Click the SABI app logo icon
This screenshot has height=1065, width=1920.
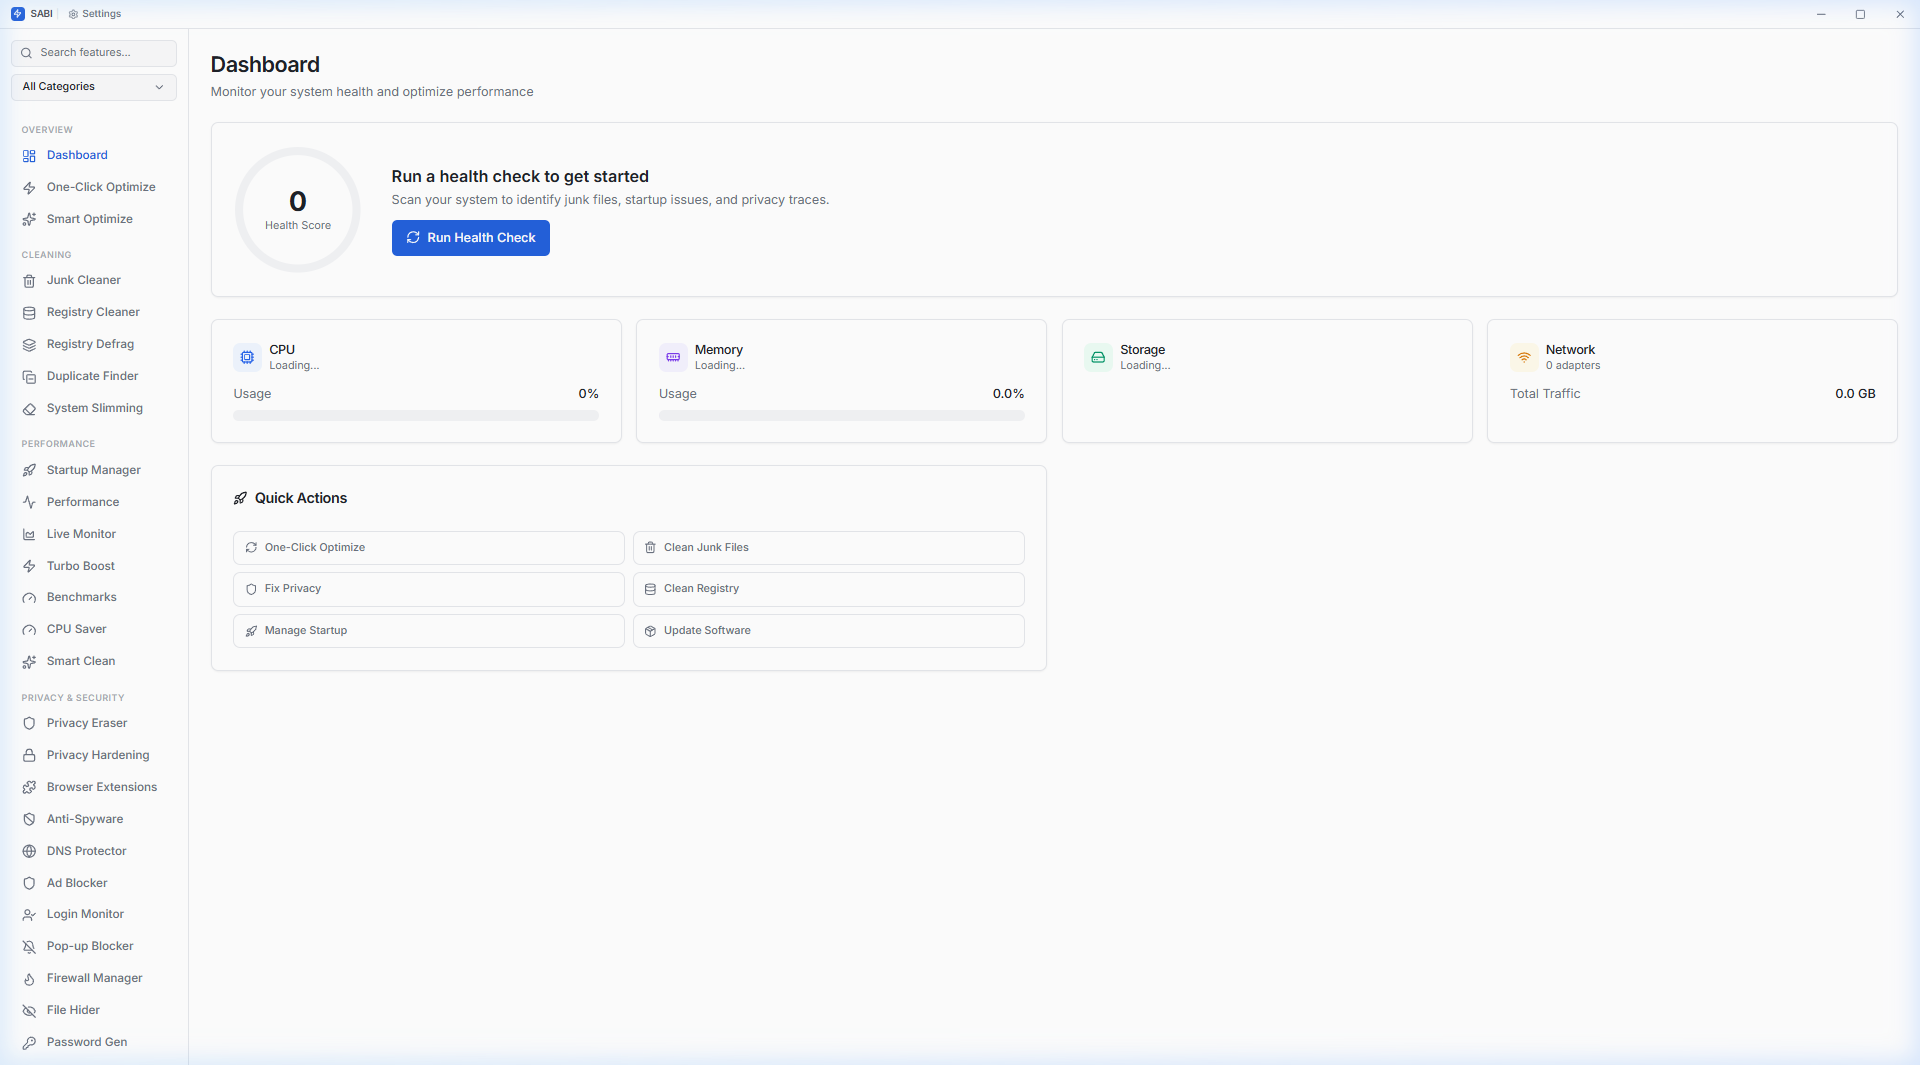(x=17, y=14)
